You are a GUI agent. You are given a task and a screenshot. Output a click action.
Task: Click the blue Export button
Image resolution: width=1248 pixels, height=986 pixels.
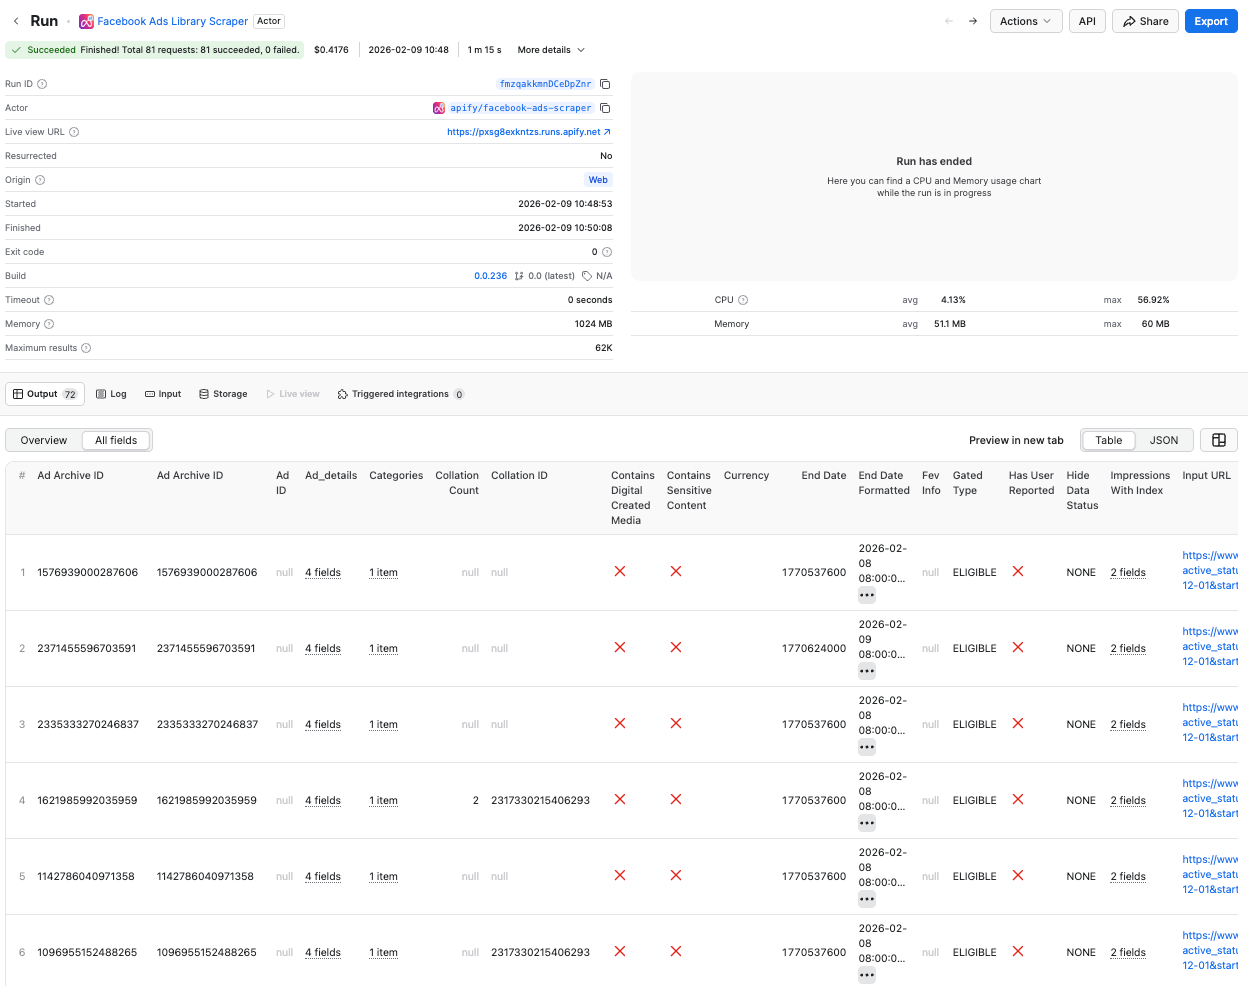pos(1210,20)
